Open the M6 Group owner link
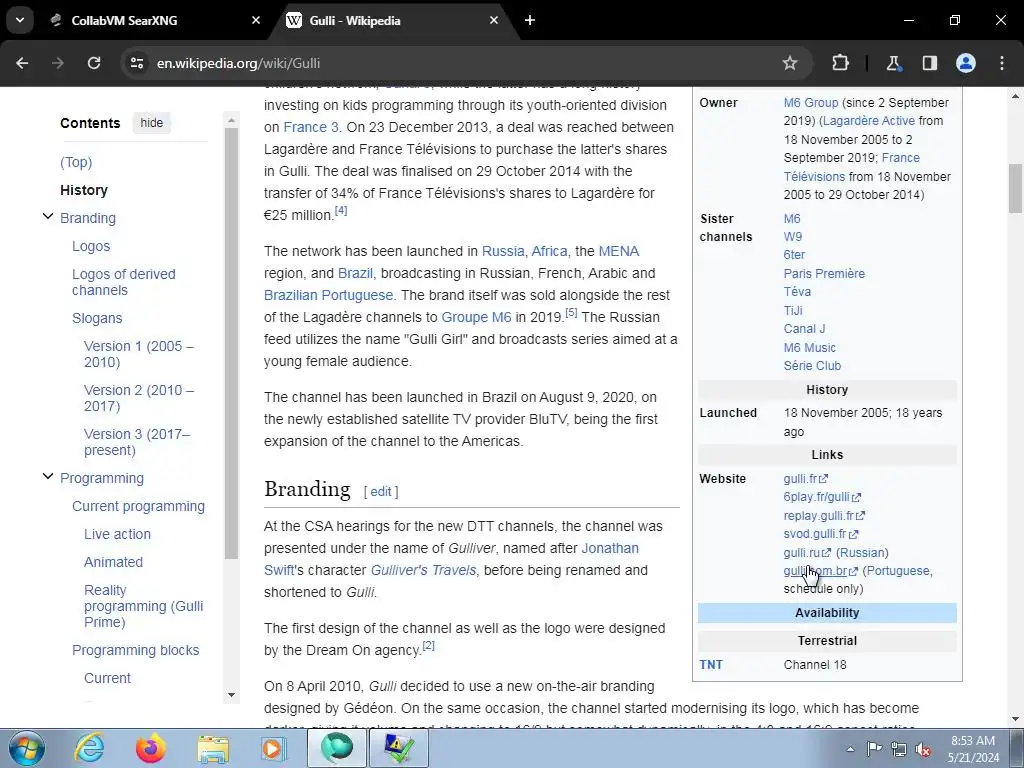This screenshot has height=768, width=1024. (810, 103)
